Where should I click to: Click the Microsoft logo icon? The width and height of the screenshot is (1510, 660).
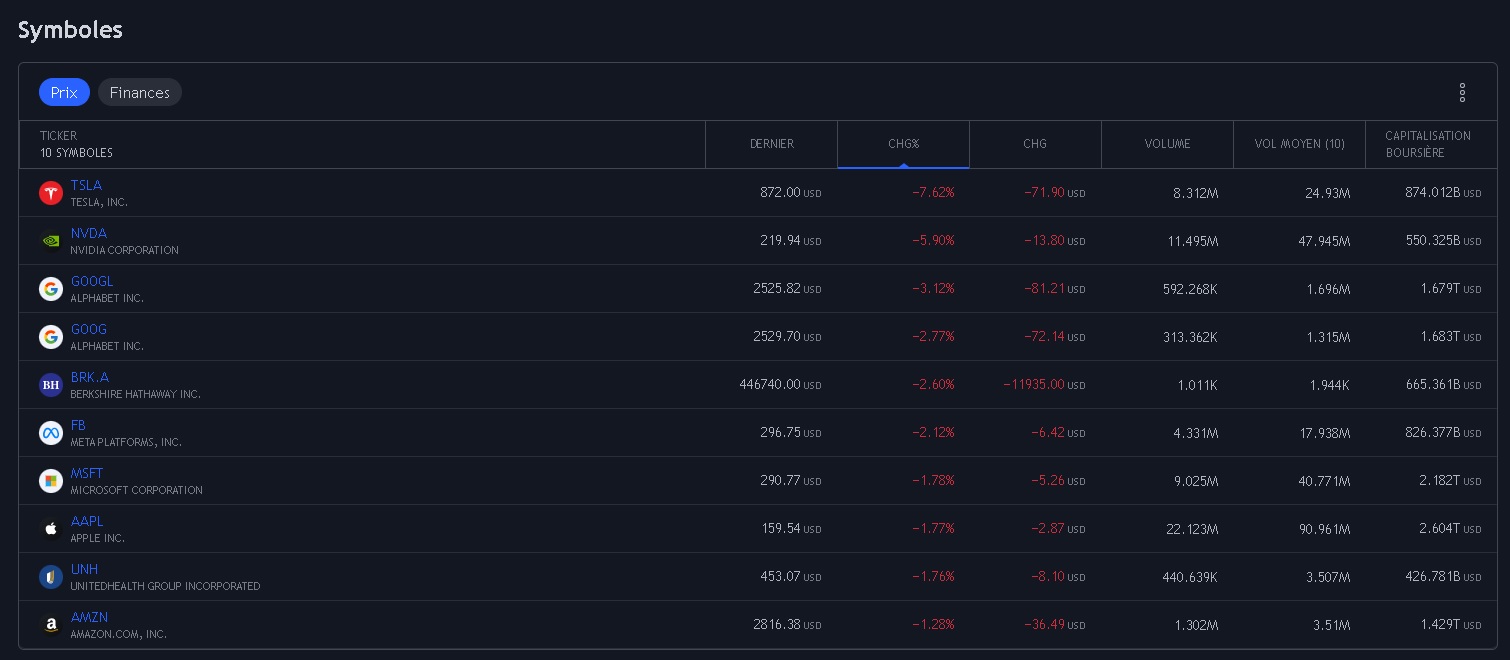tap(51, 481)
